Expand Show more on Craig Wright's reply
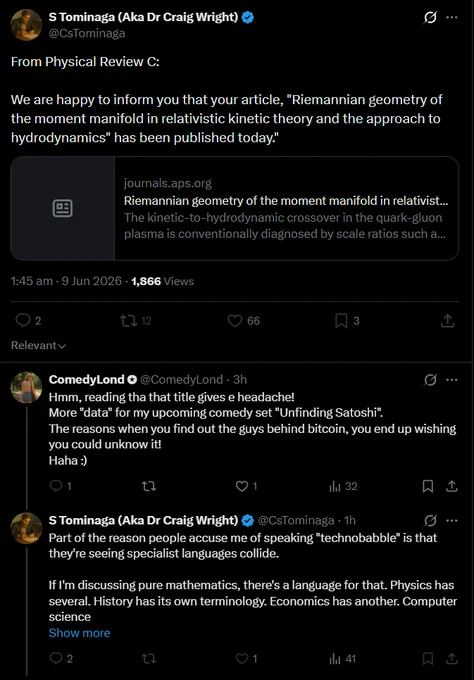Image resolution: width=474 pixels, height=680 pixels. (x=79, y=633)
